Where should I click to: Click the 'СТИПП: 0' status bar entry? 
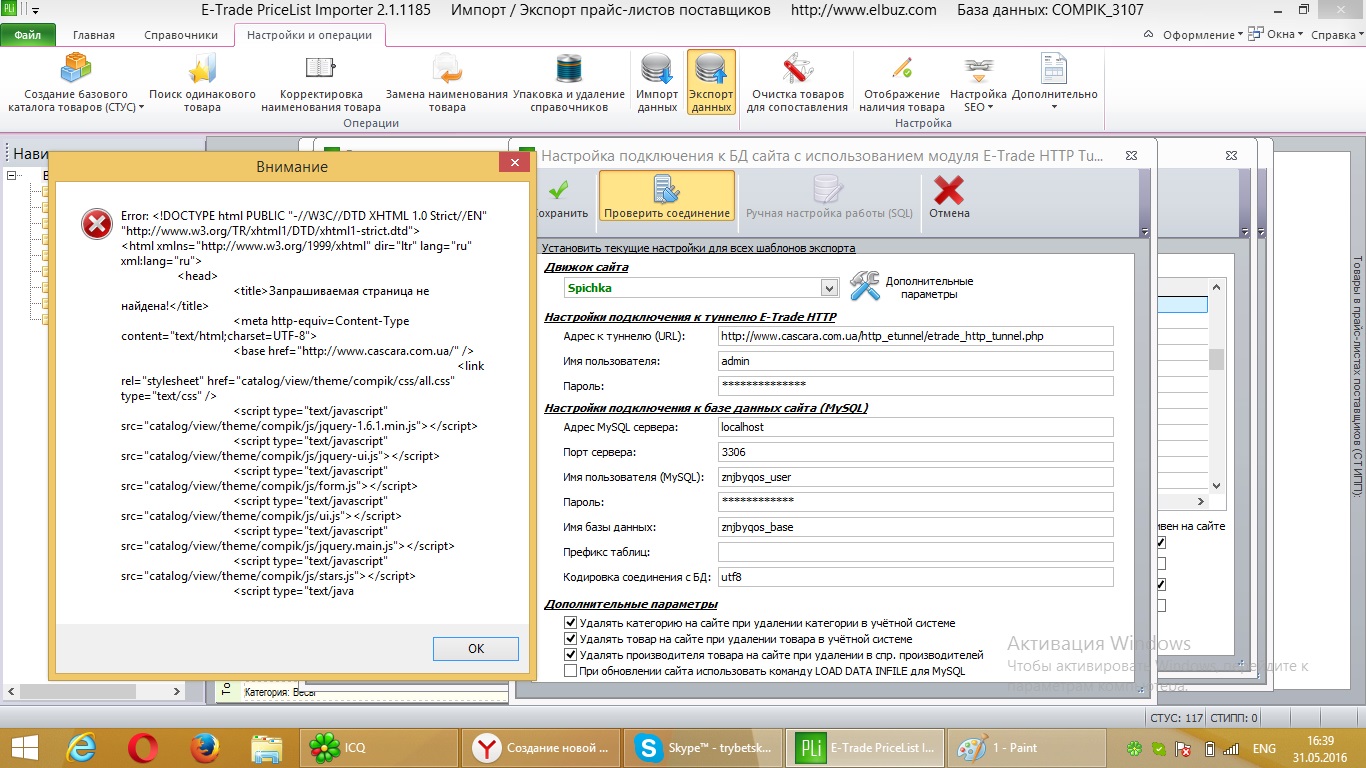(1234, 717)
